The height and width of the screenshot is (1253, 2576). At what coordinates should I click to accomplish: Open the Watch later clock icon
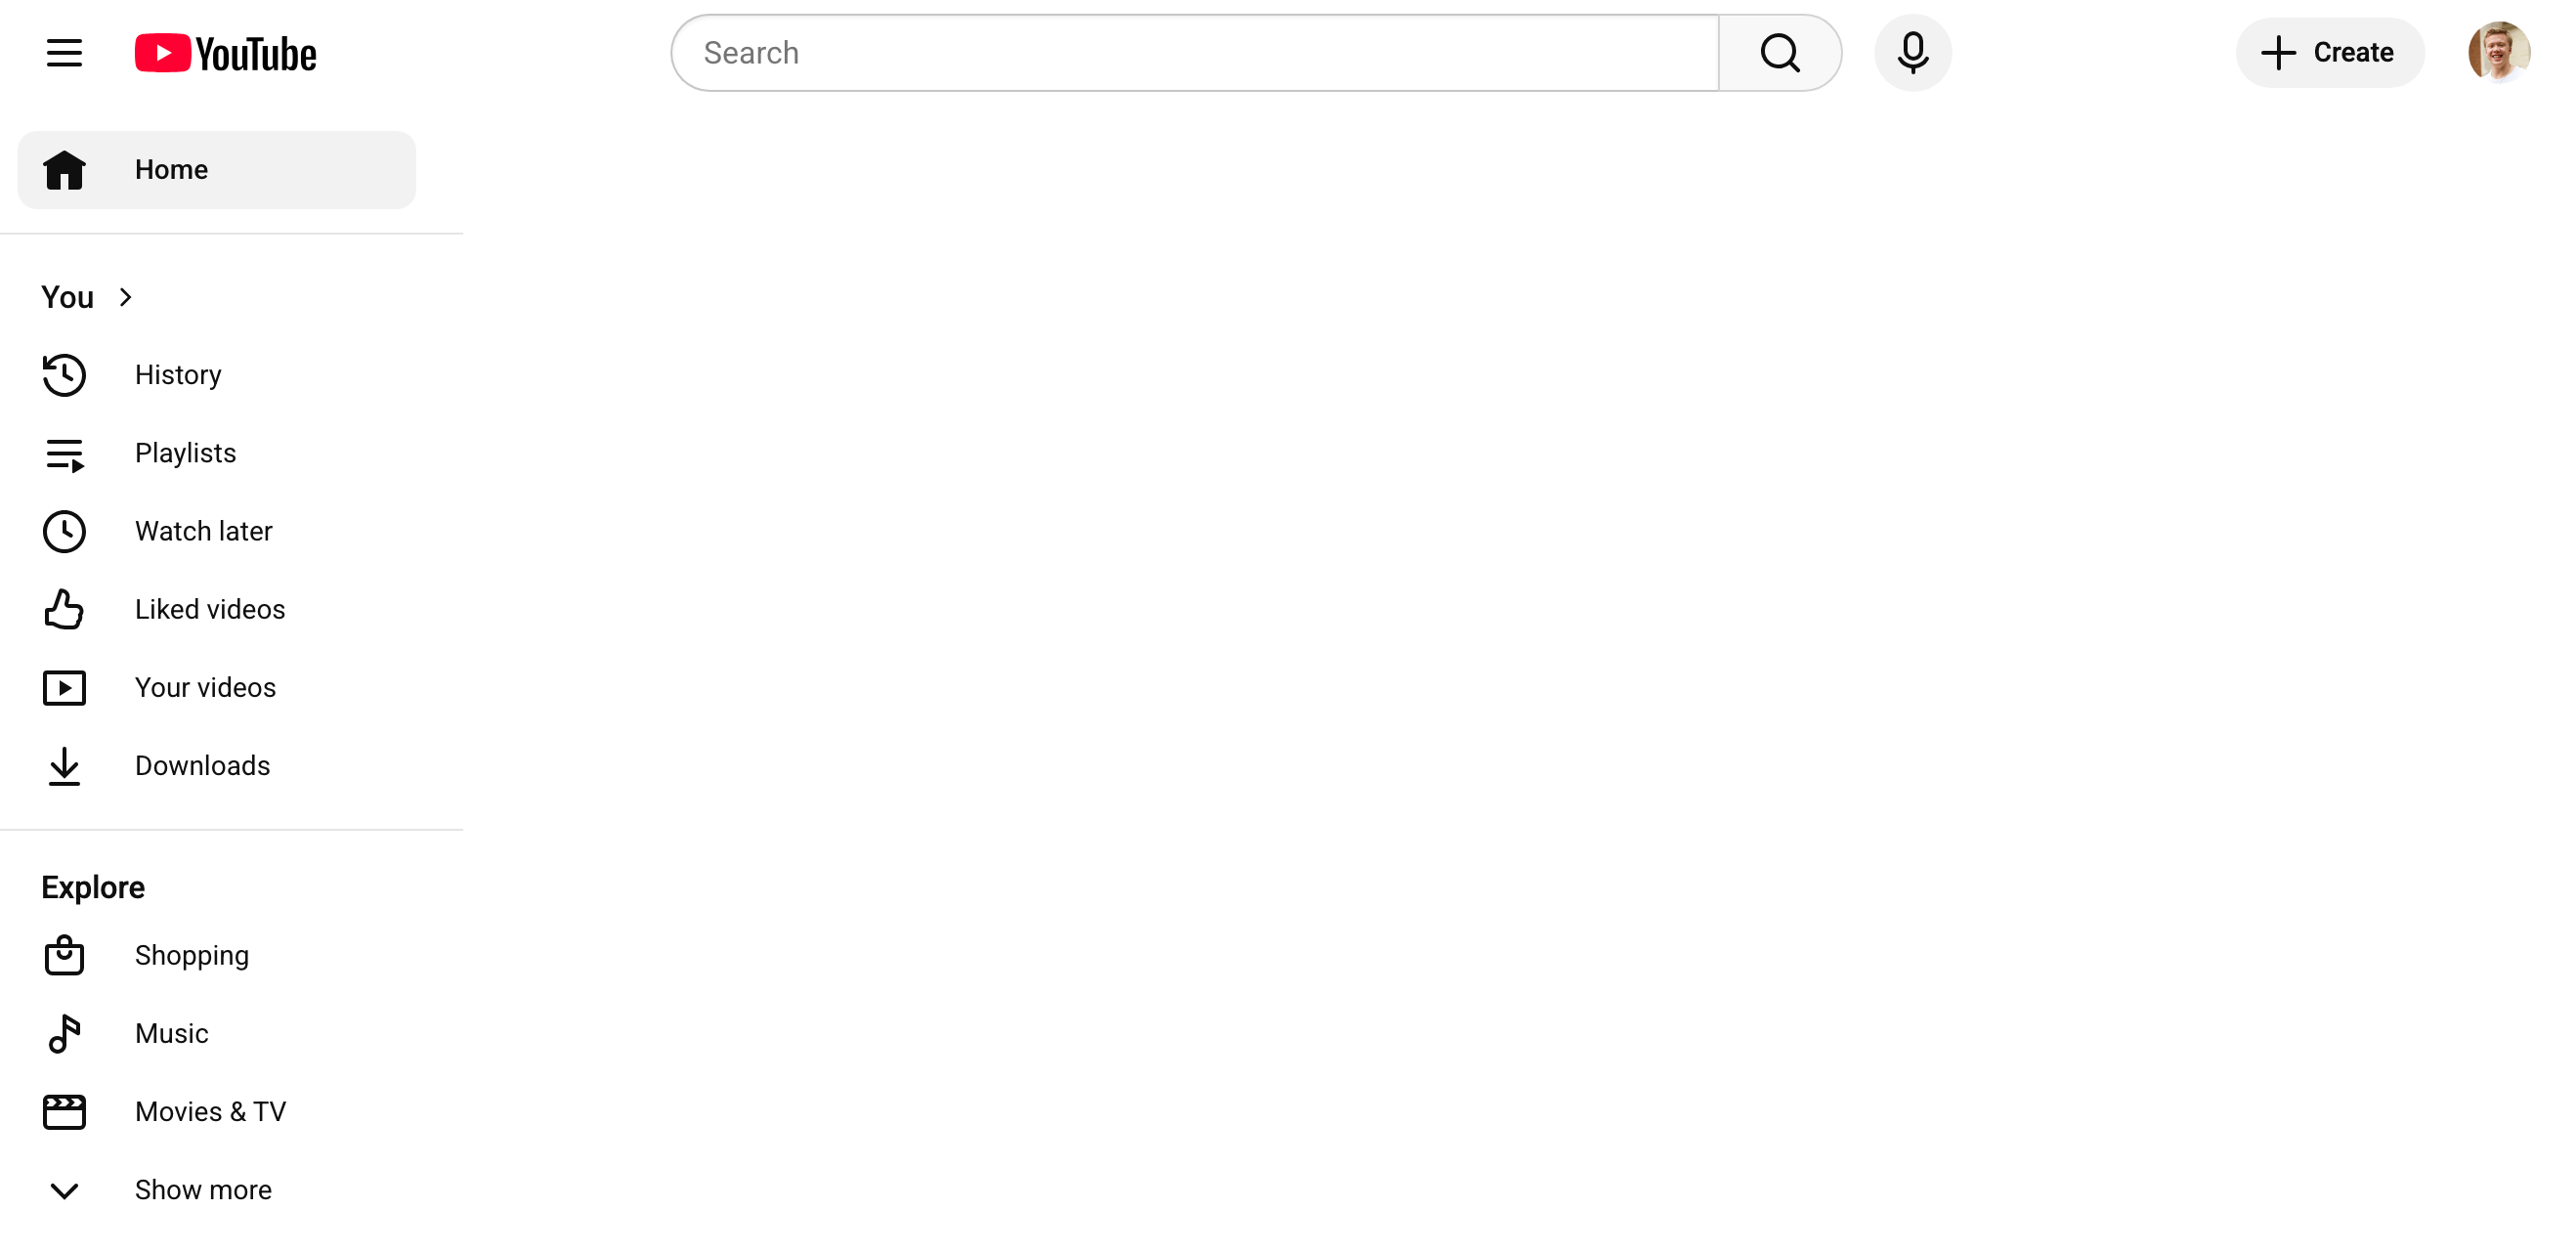pos(64,531)
